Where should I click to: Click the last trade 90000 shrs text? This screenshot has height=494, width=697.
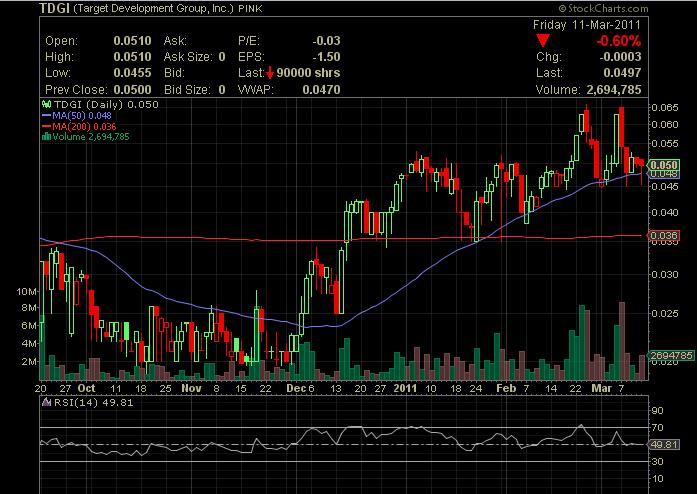pyautogui.click(x=308, y=73)
